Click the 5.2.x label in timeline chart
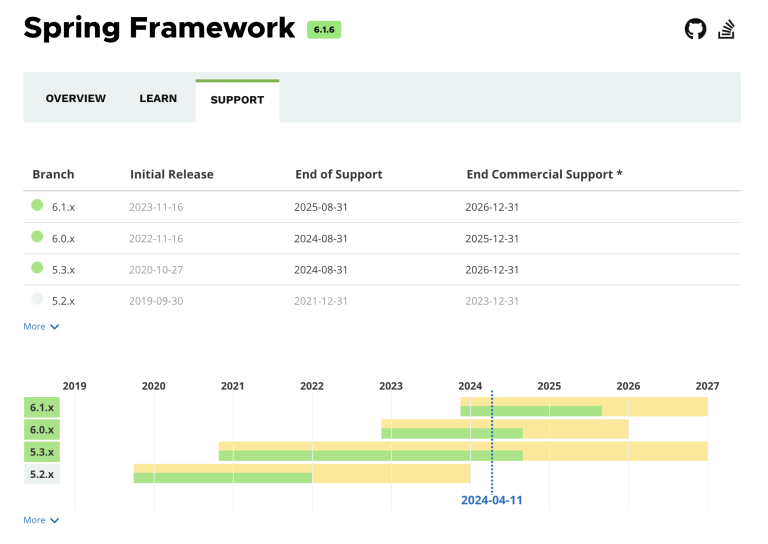The width and height of the screenshot is (768, 544). pyautogui.click(x=42, y=474)
